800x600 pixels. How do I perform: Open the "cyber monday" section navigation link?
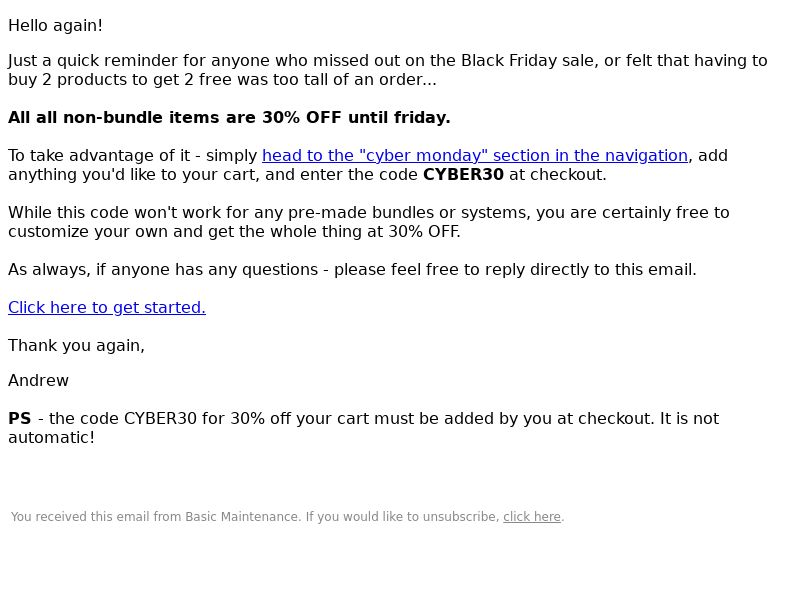point(475,156)
